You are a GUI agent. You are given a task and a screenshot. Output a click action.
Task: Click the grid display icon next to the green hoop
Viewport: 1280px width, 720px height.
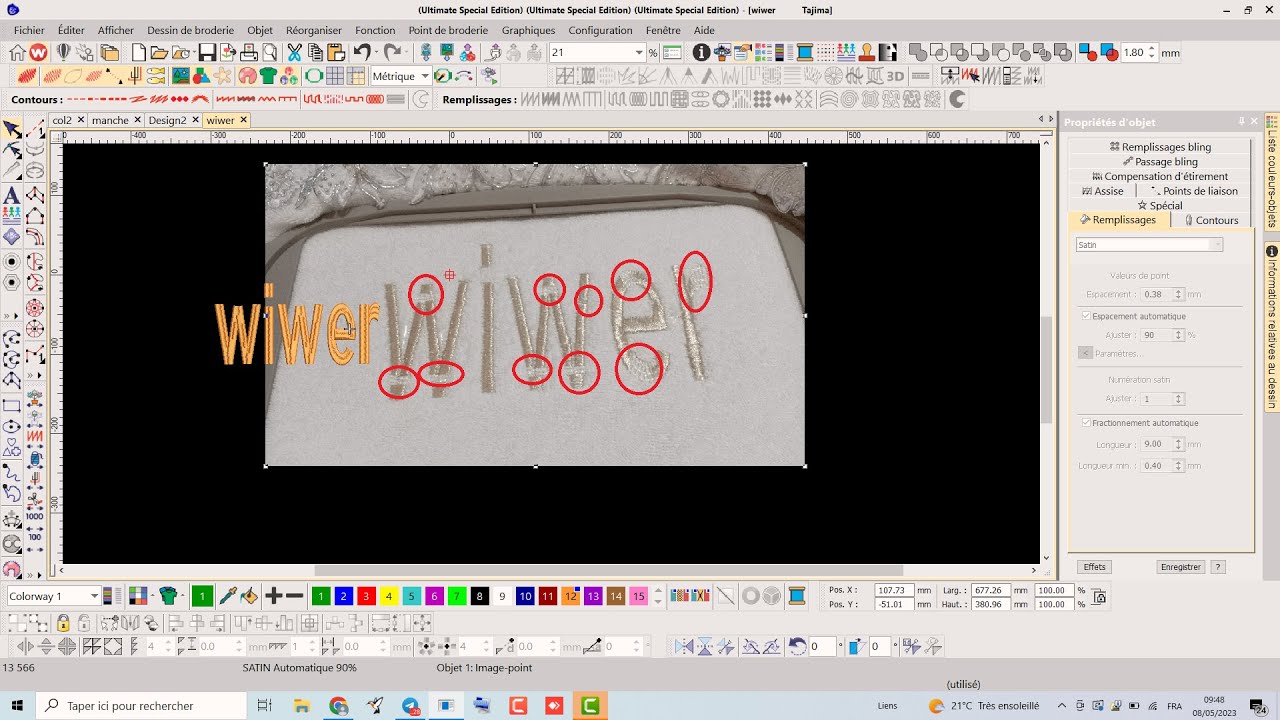pyautogui.click(x=335, y=76)
